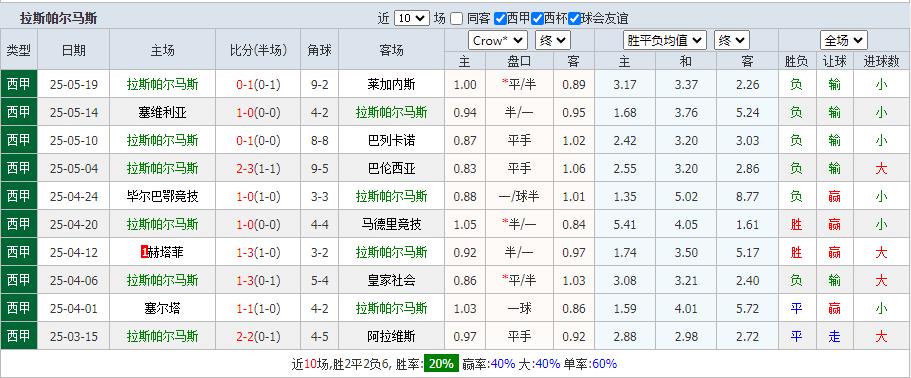
Task: Click the 日期 column header
Action: click(74, 50)
